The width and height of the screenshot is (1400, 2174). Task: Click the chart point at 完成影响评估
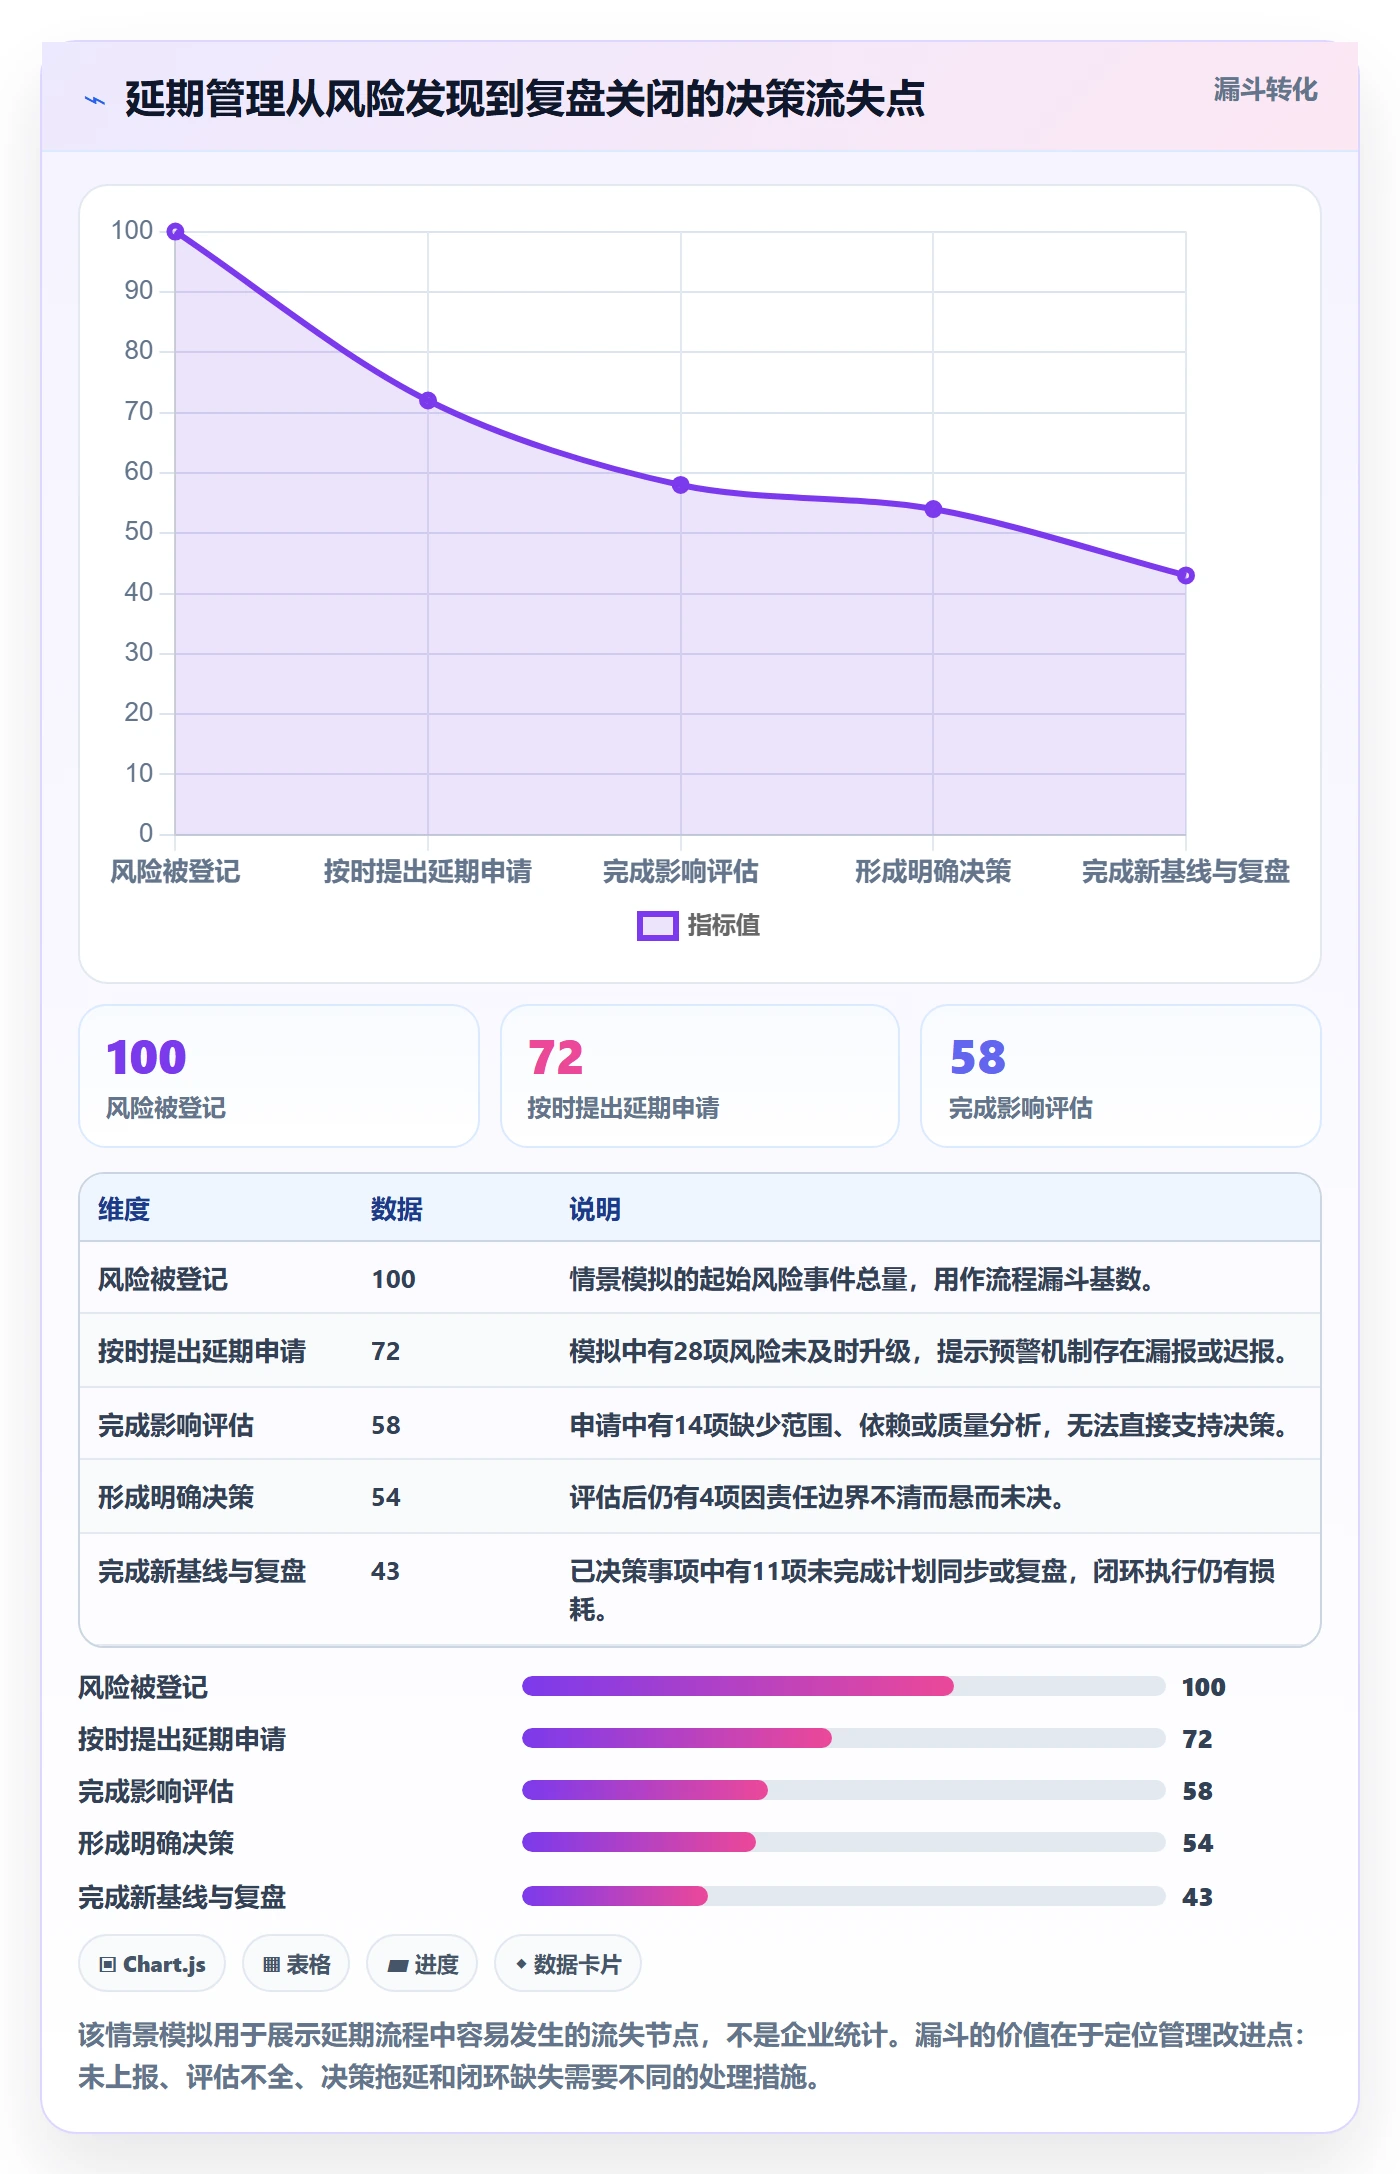(x=681, y=485)
